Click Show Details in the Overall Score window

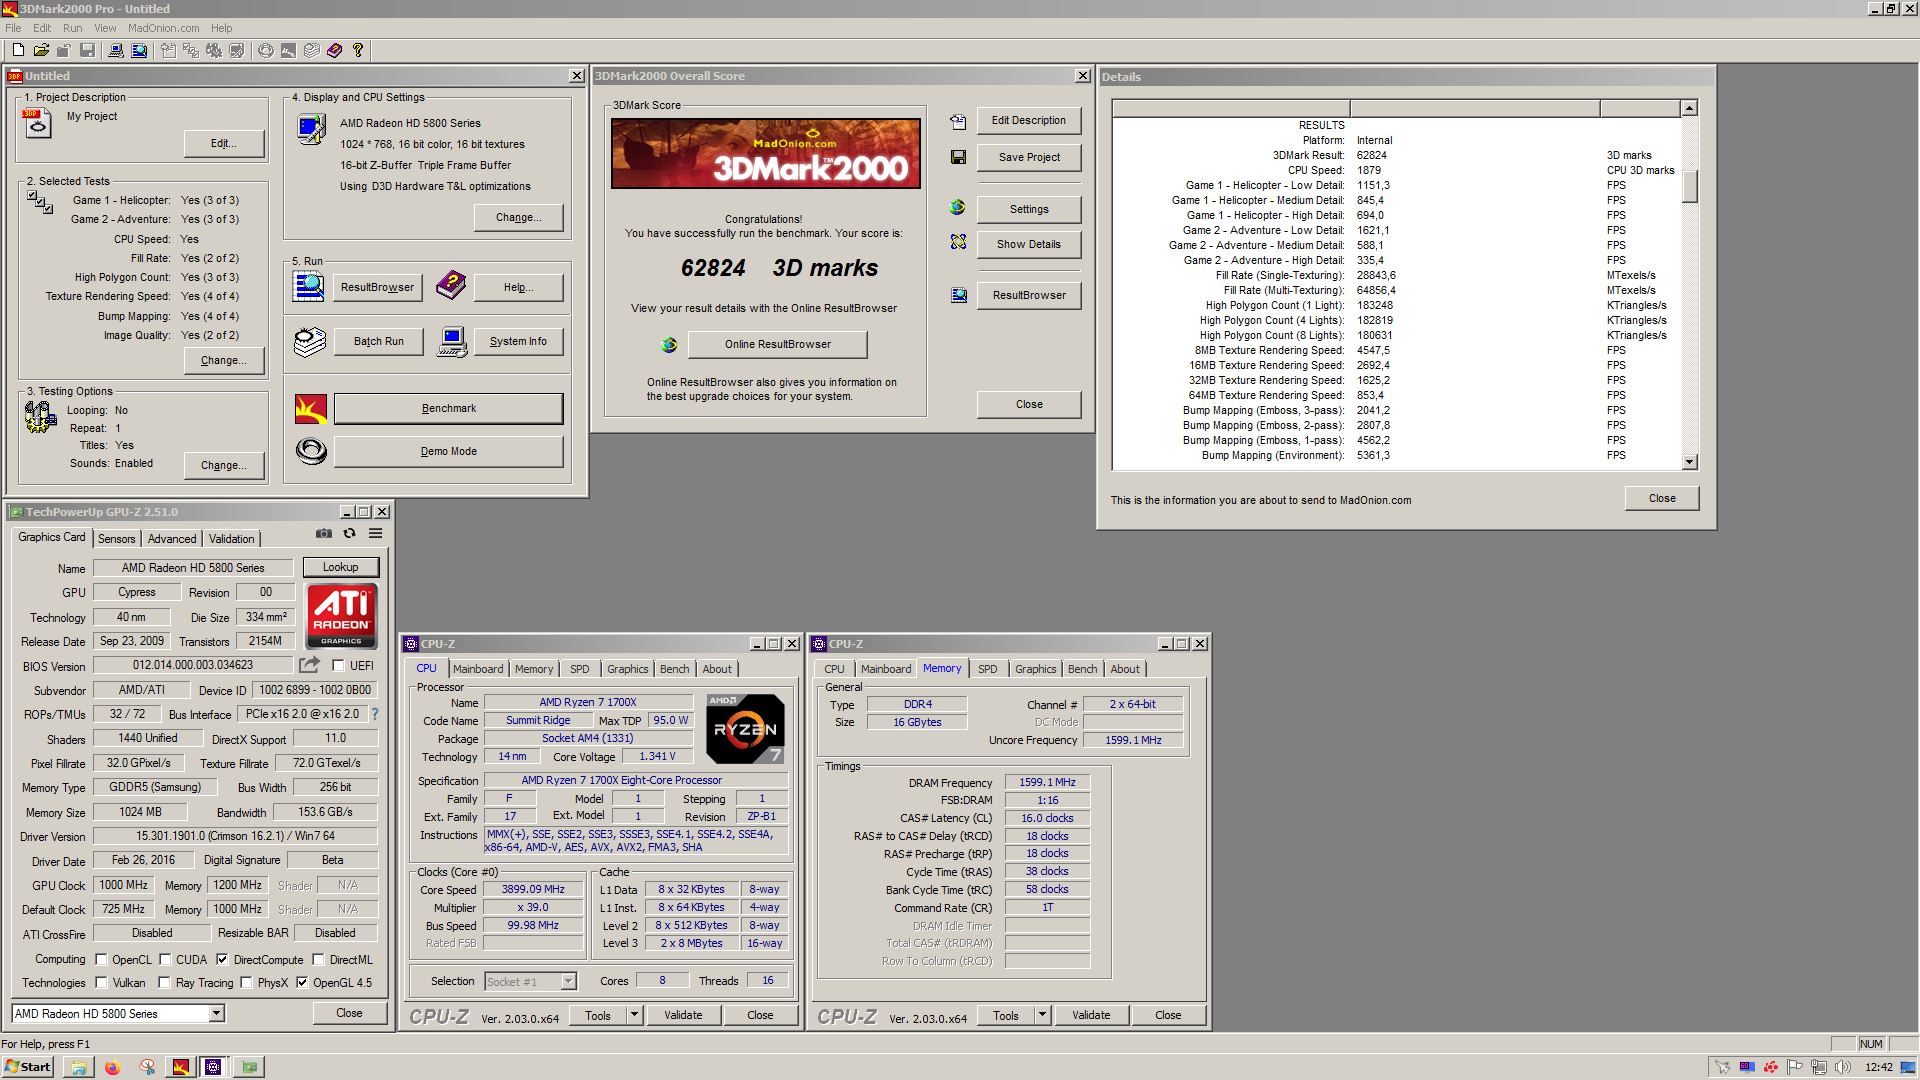point(1028,244)
